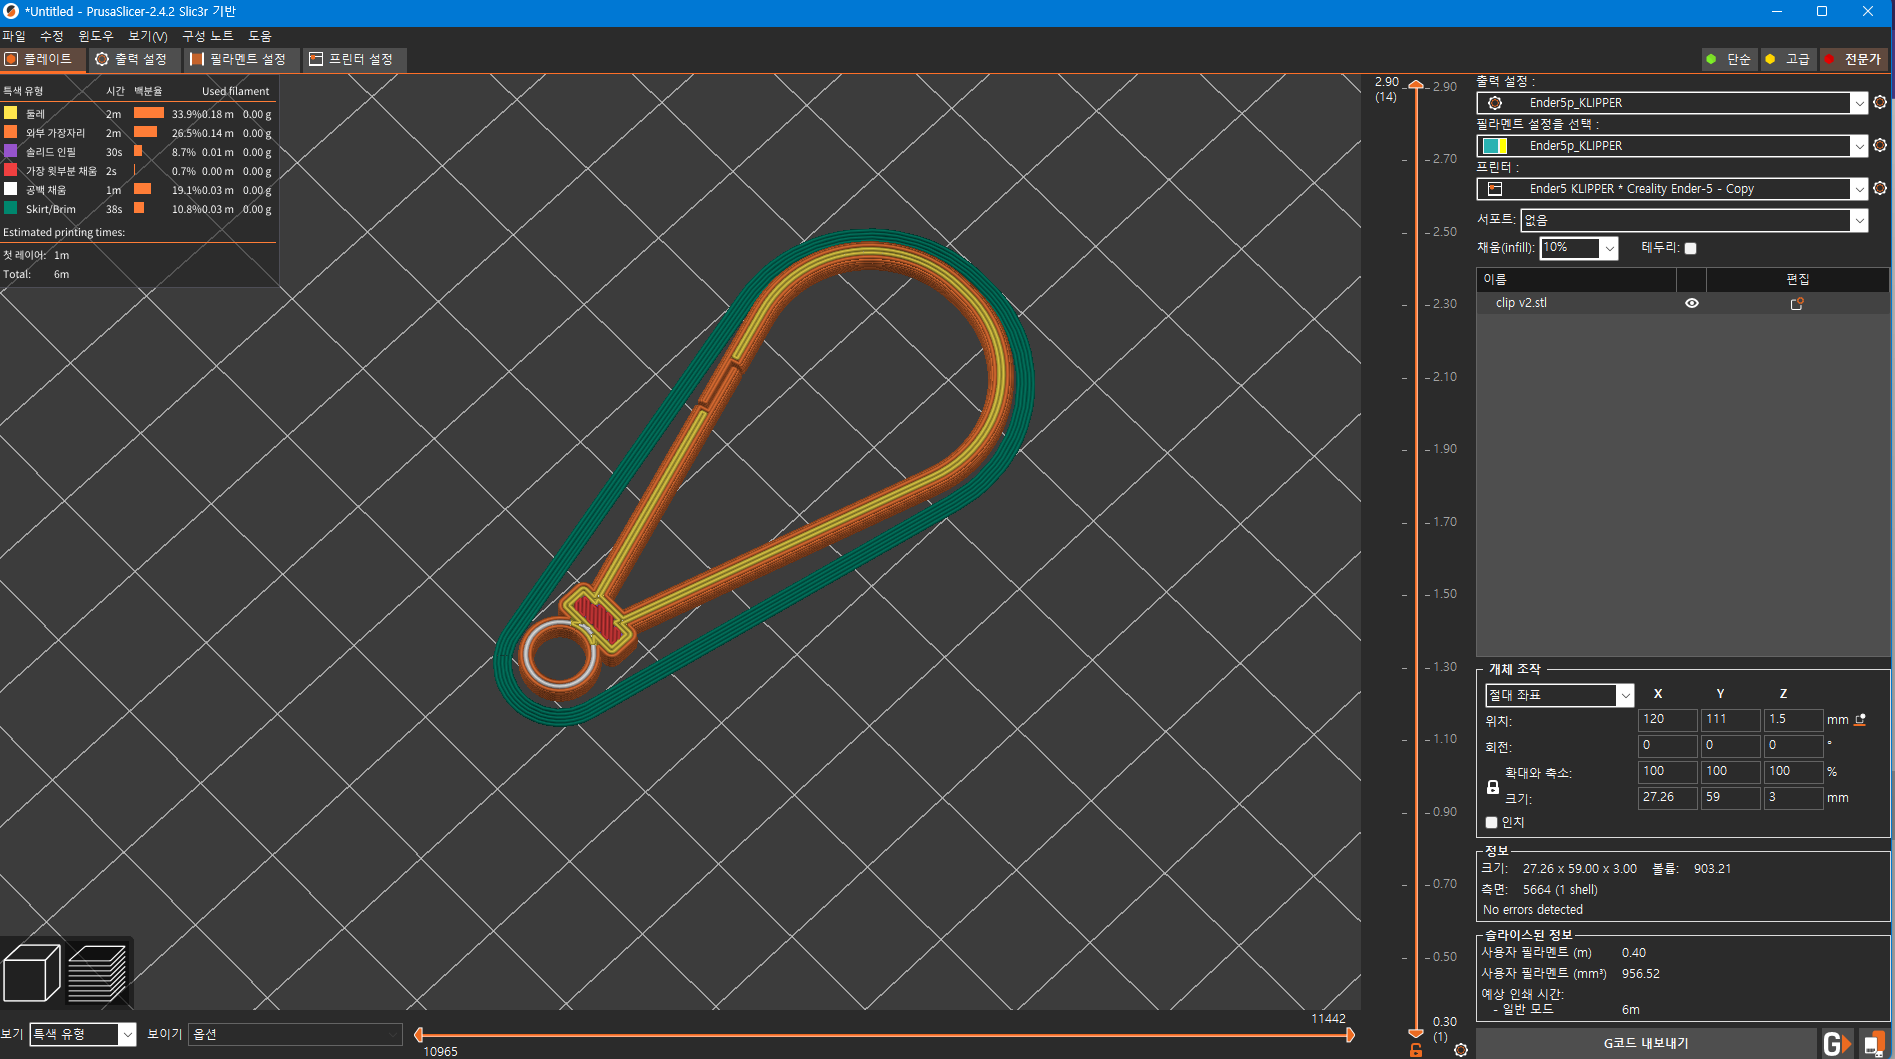Switch to the layers preview view
1895x1059 pixels.
[x=97, y=973]
